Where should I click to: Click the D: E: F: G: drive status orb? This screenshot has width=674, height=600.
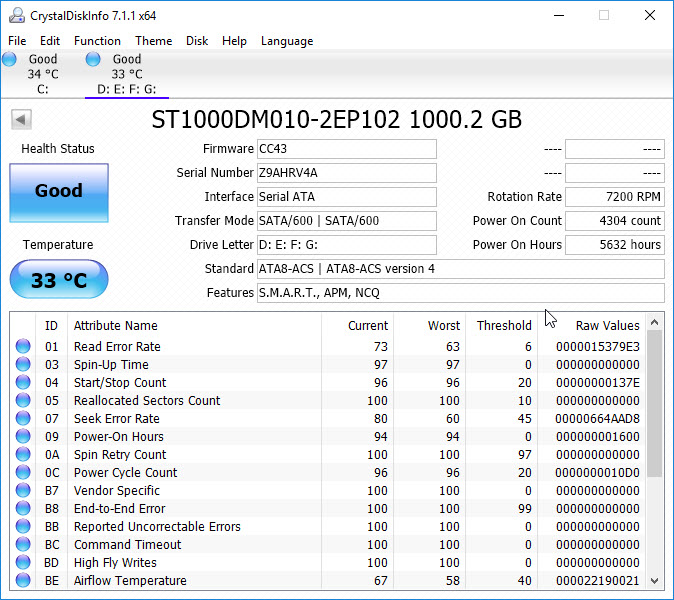(93, 59)
